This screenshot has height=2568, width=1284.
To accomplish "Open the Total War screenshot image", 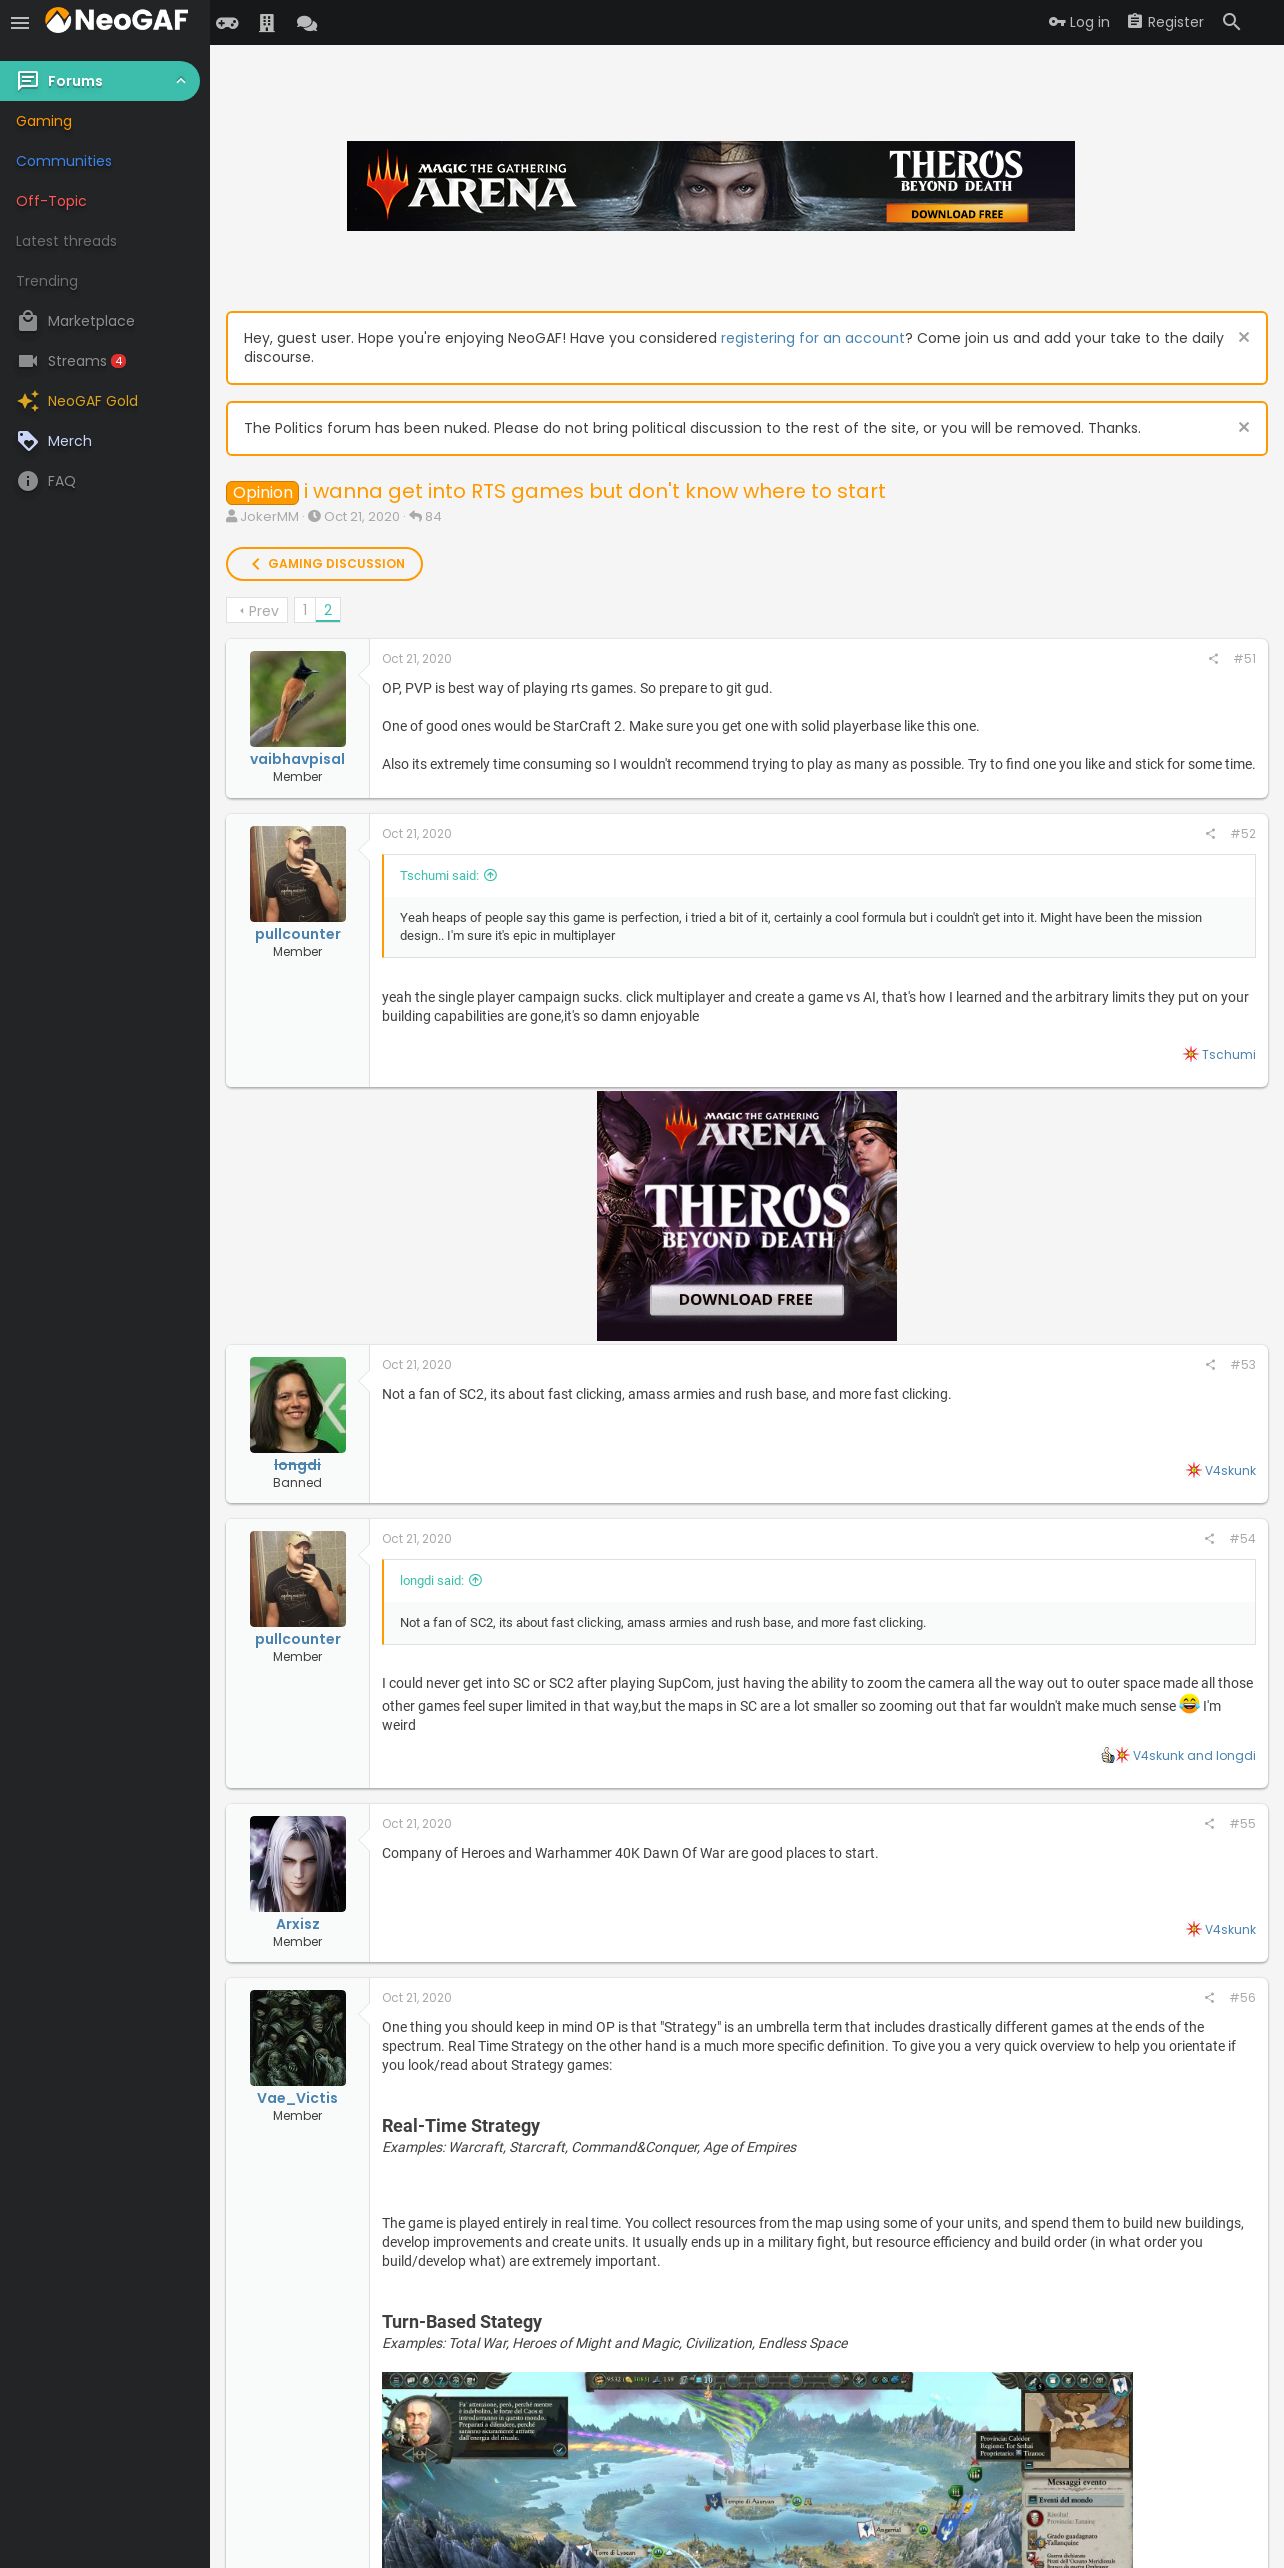I will [757, 2469].
